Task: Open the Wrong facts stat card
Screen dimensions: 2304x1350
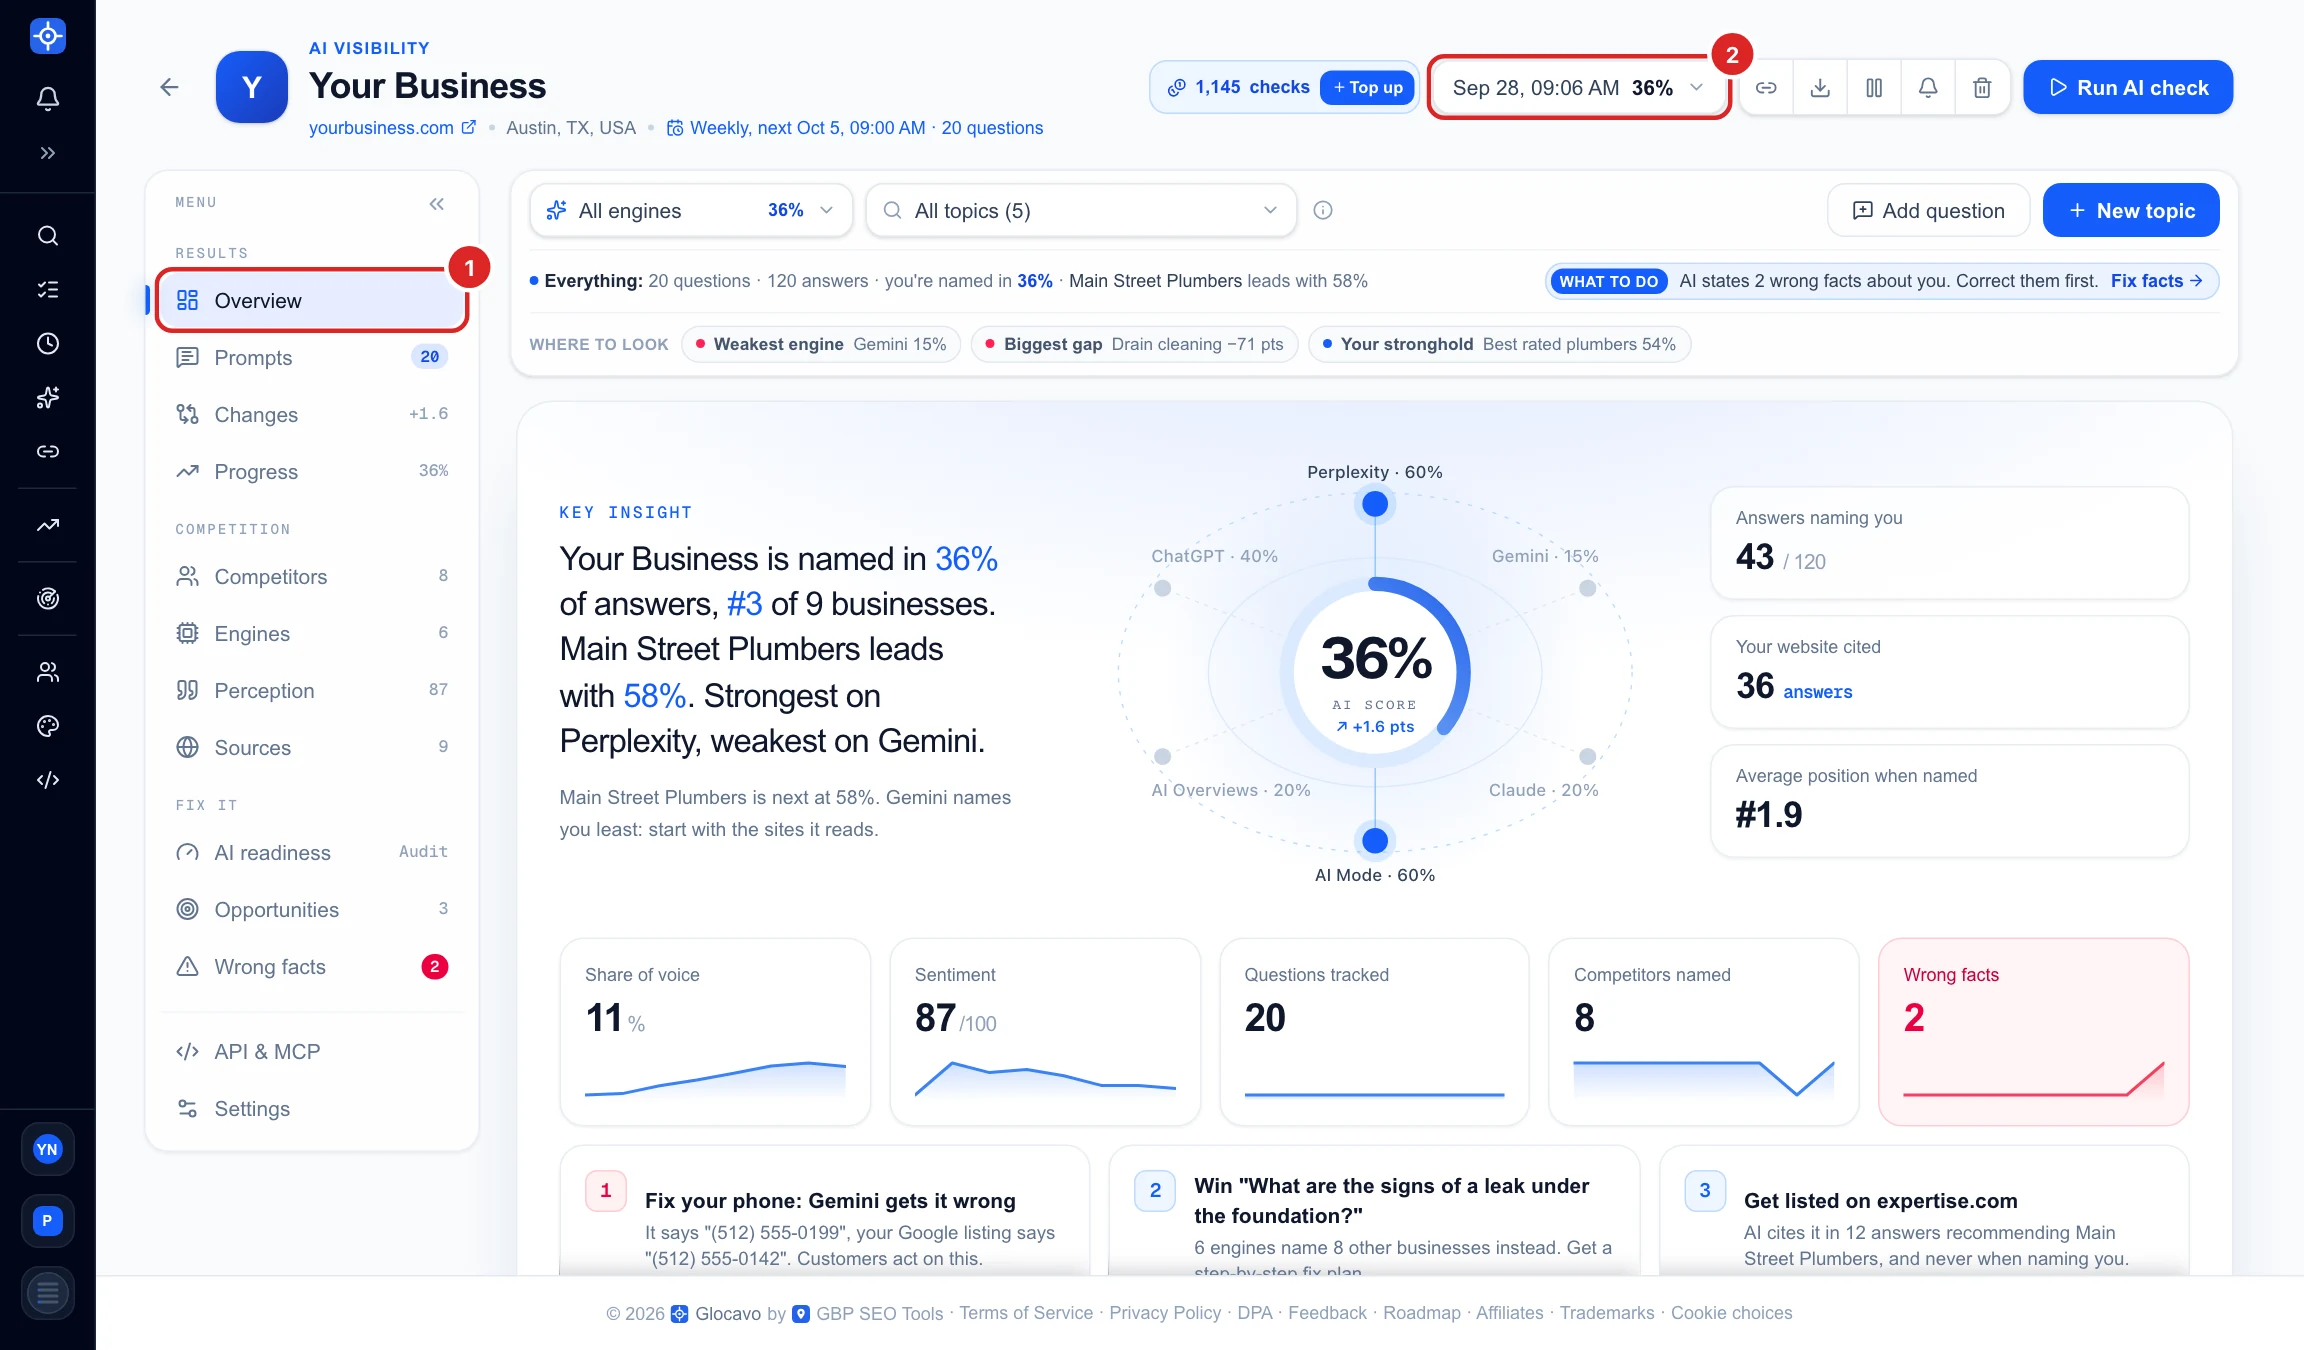Action: pos(2033,1032)
